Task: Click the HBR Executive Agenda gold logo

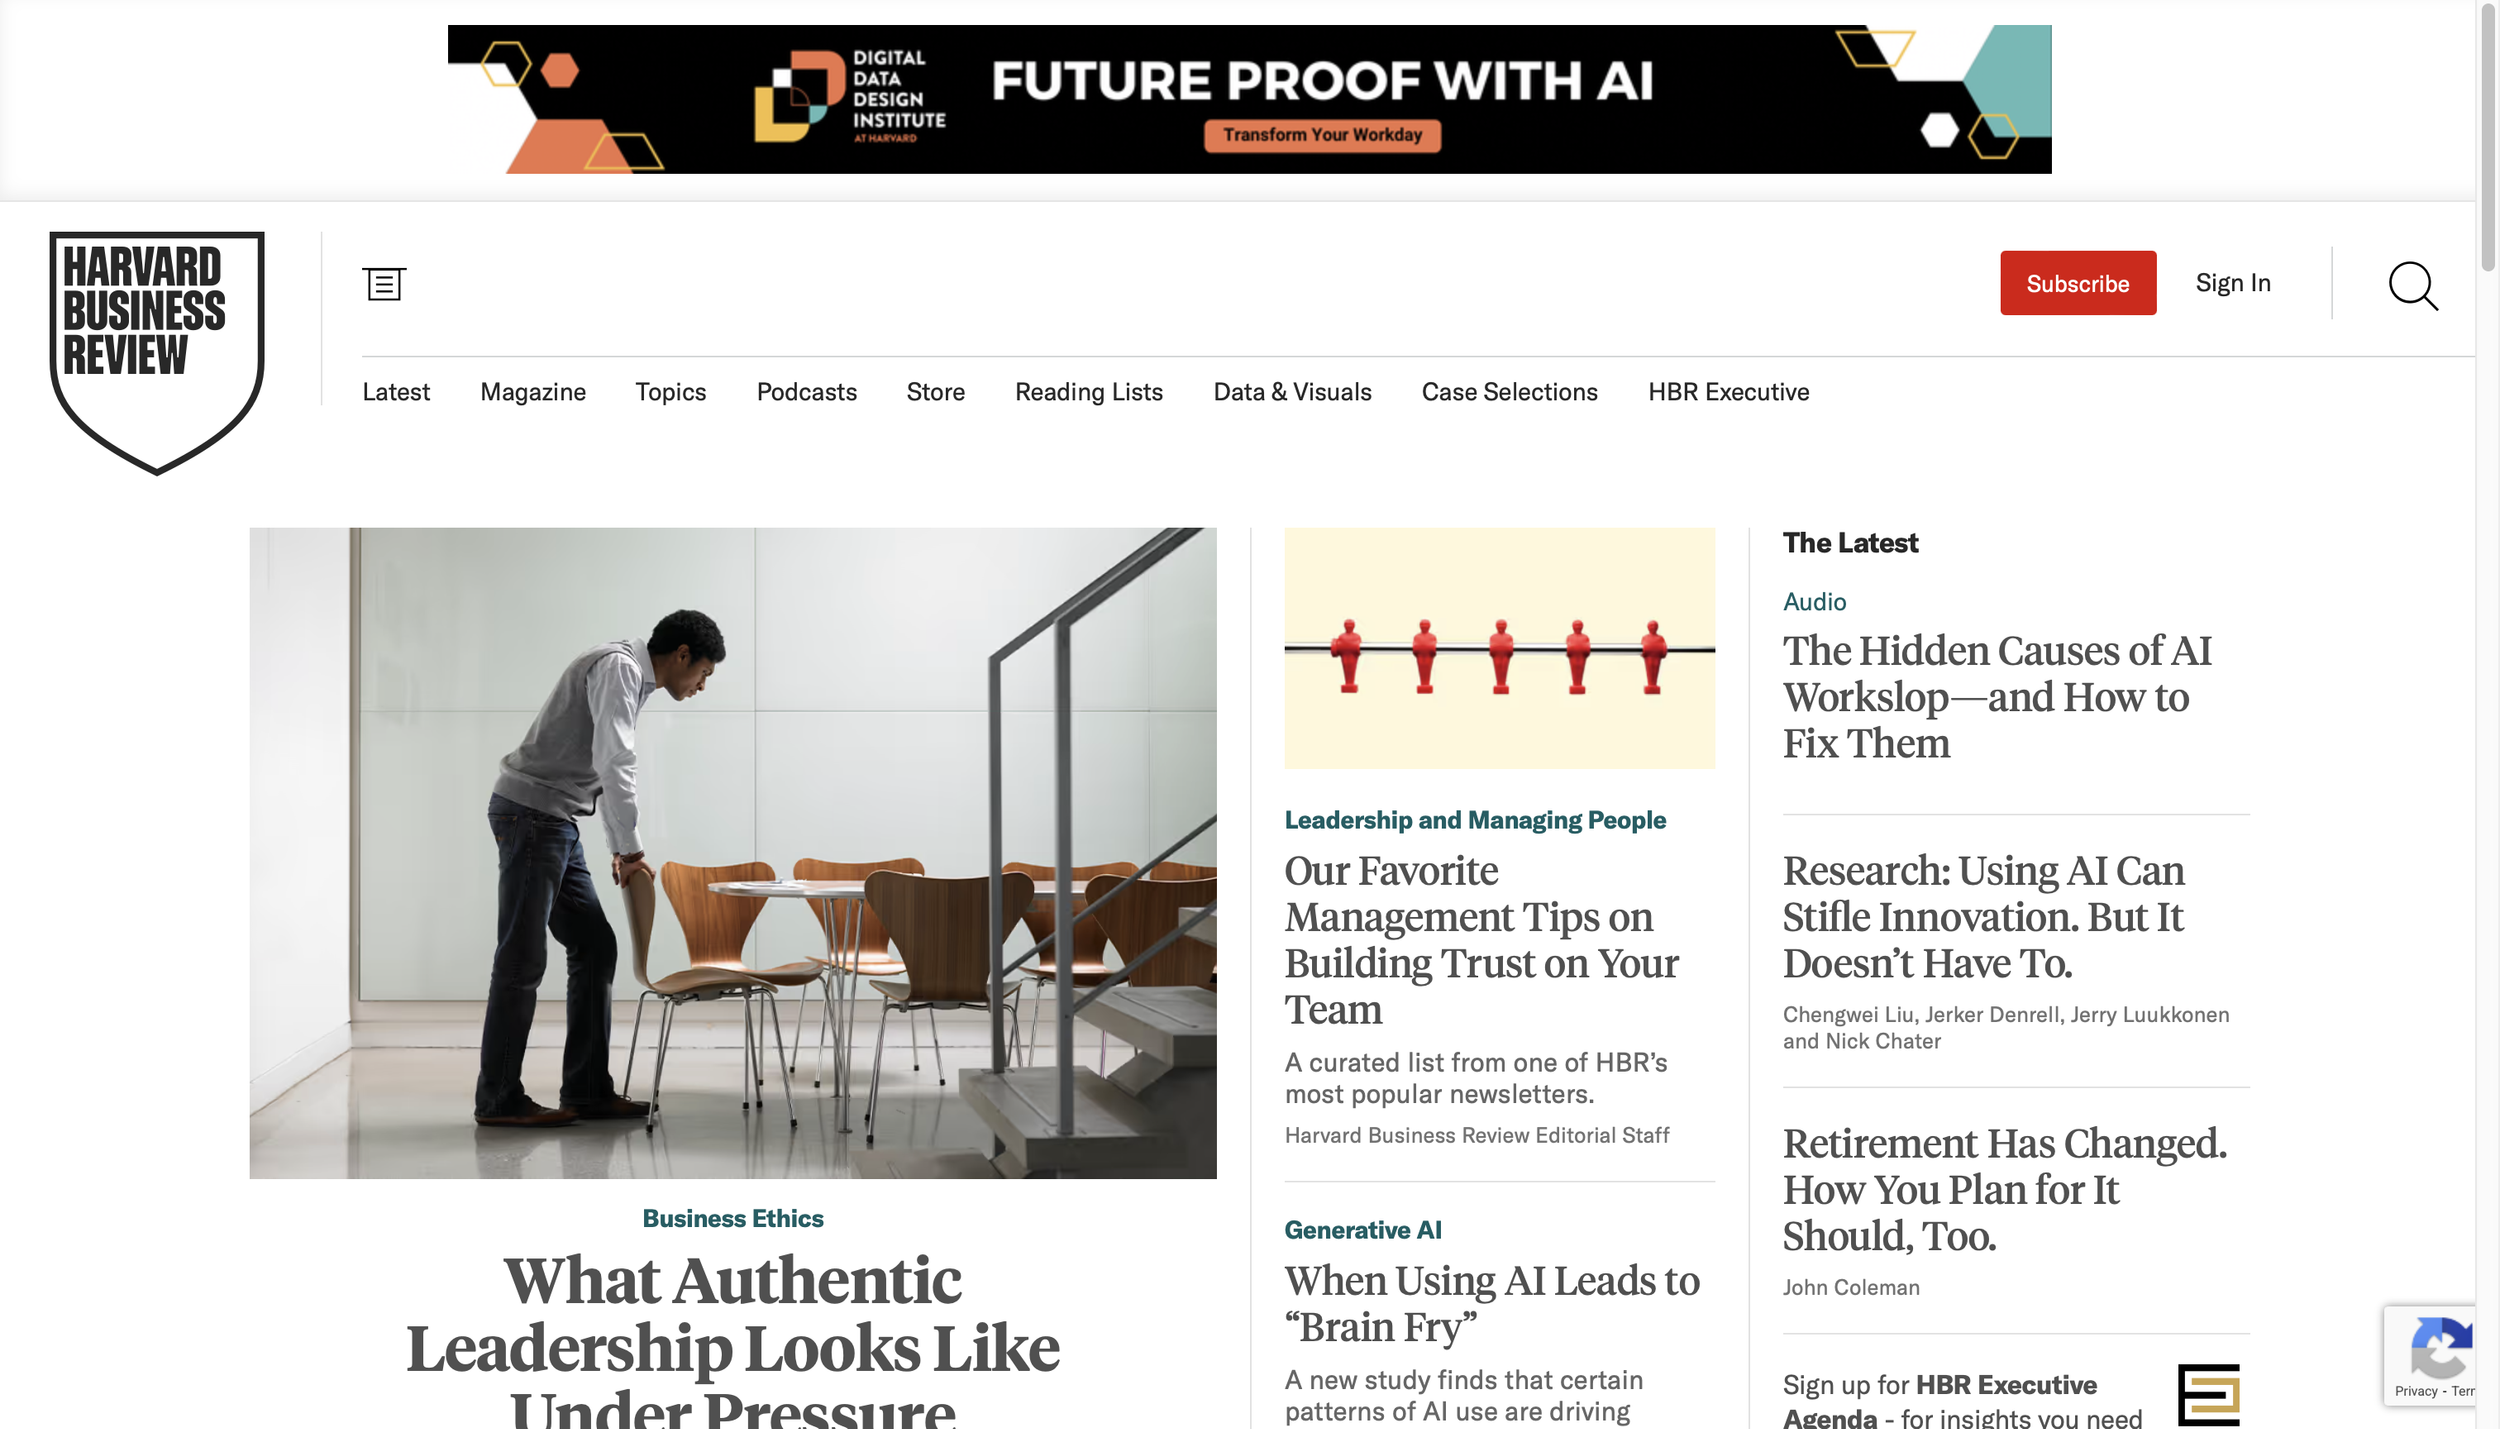Action: click(2208, 1394)
